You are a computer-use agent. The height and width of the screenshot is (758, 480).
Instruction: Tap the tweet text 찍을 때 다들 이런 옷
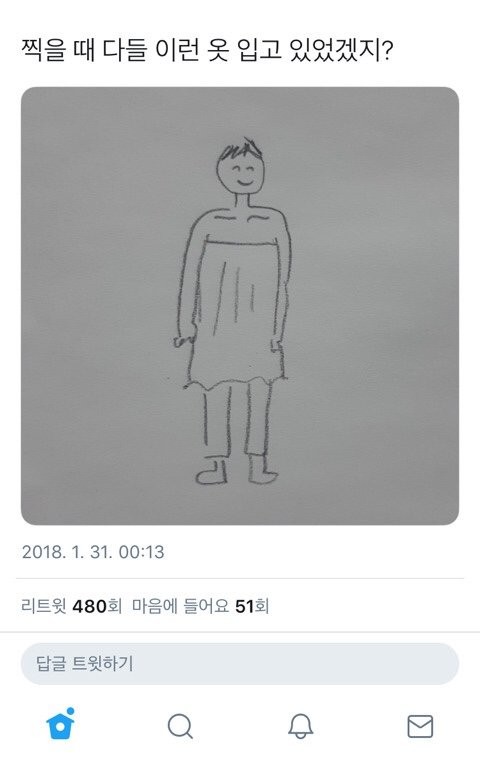tap(126, 50)
